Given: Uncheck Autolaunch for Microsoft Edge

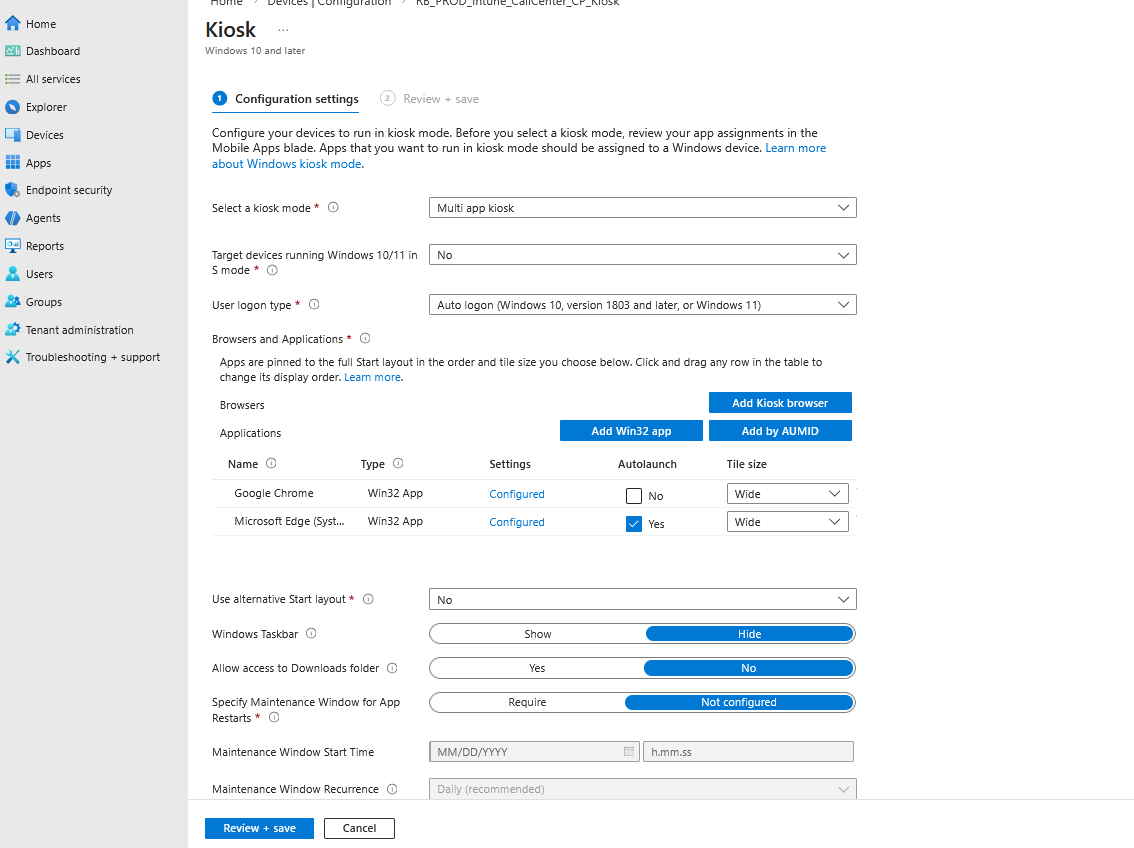Looking at the screenshot, I should (634, 524).
